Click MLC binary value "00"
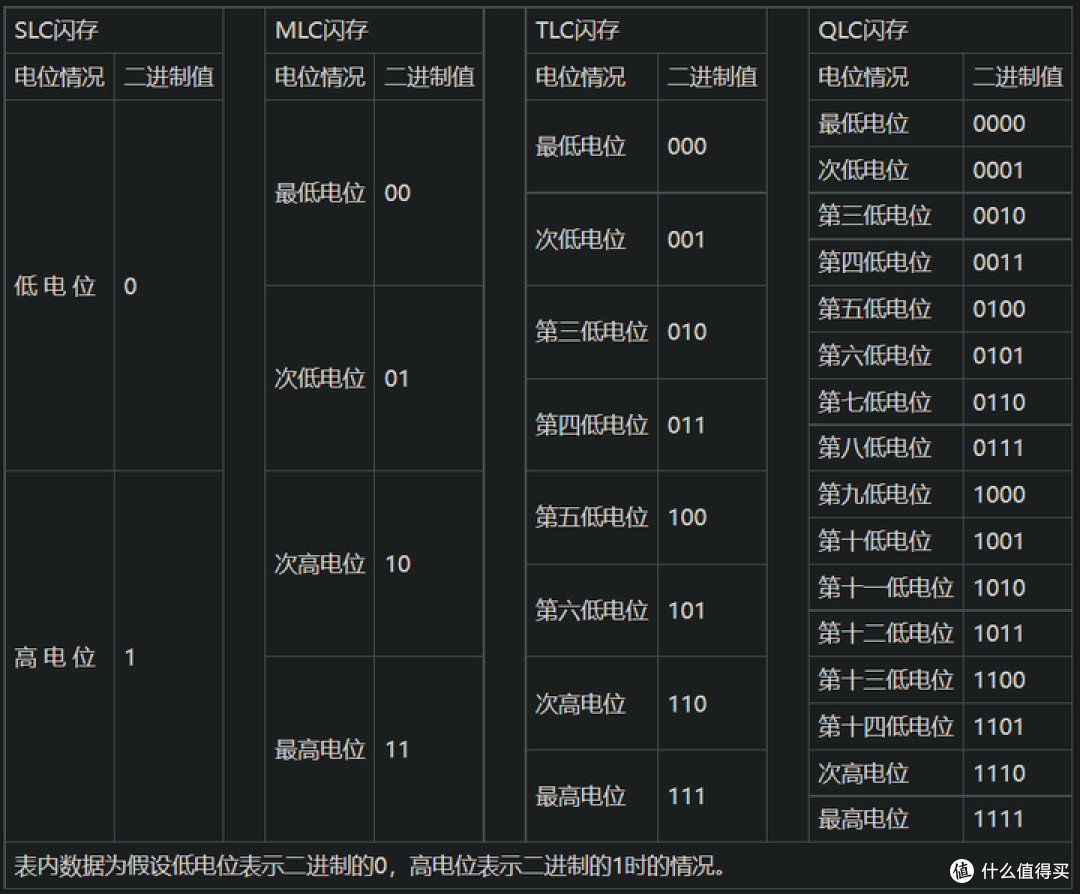This screenshot has height=894, width=1080. click(397, 193)
